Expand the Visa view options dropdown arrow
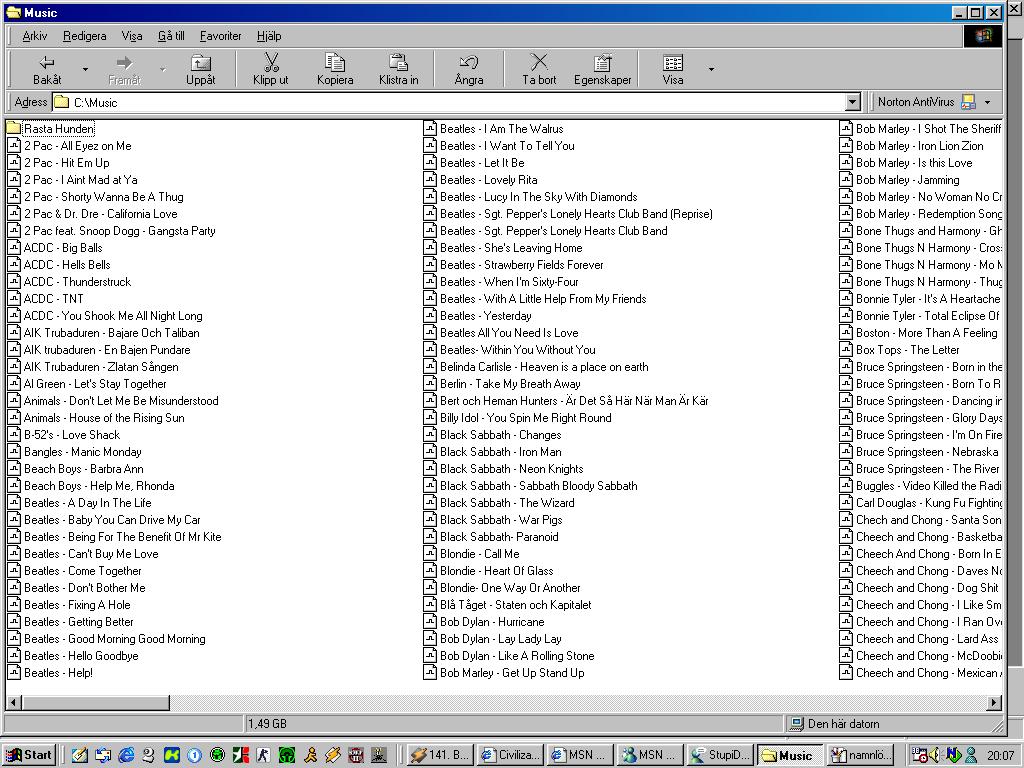 [x=711, y=69]
